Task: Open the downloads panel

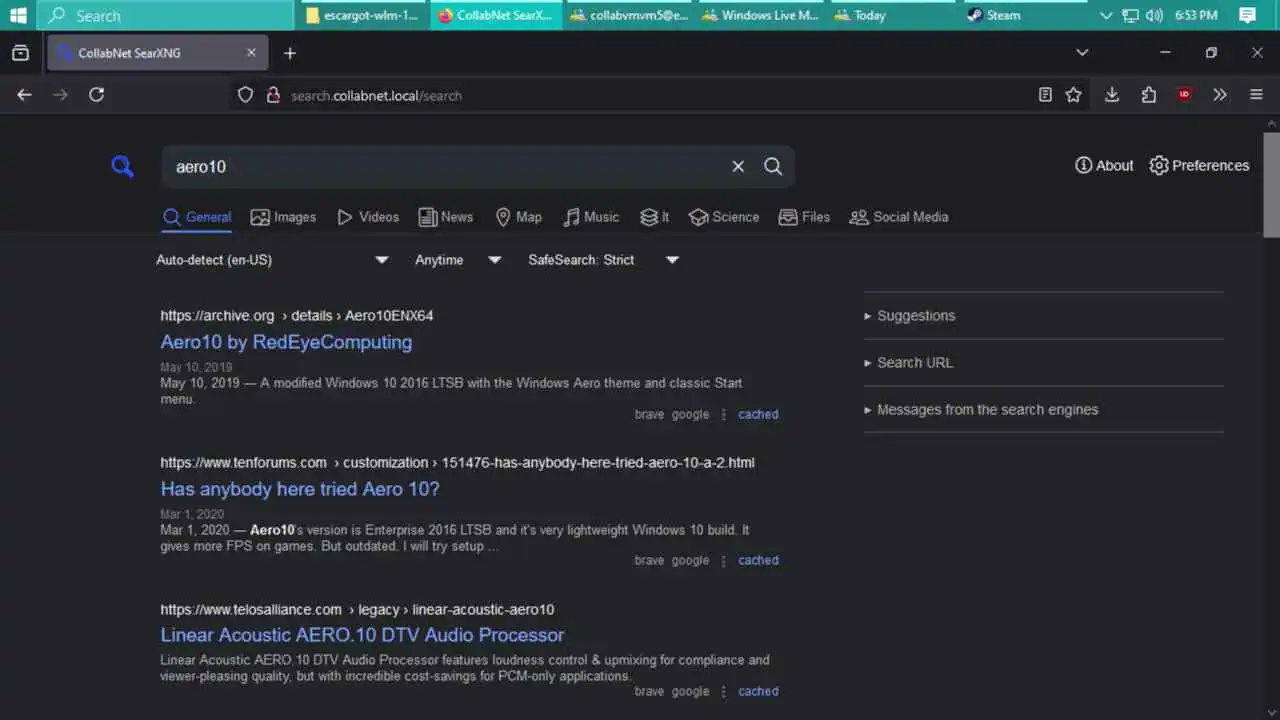Action: (1111, 95)
